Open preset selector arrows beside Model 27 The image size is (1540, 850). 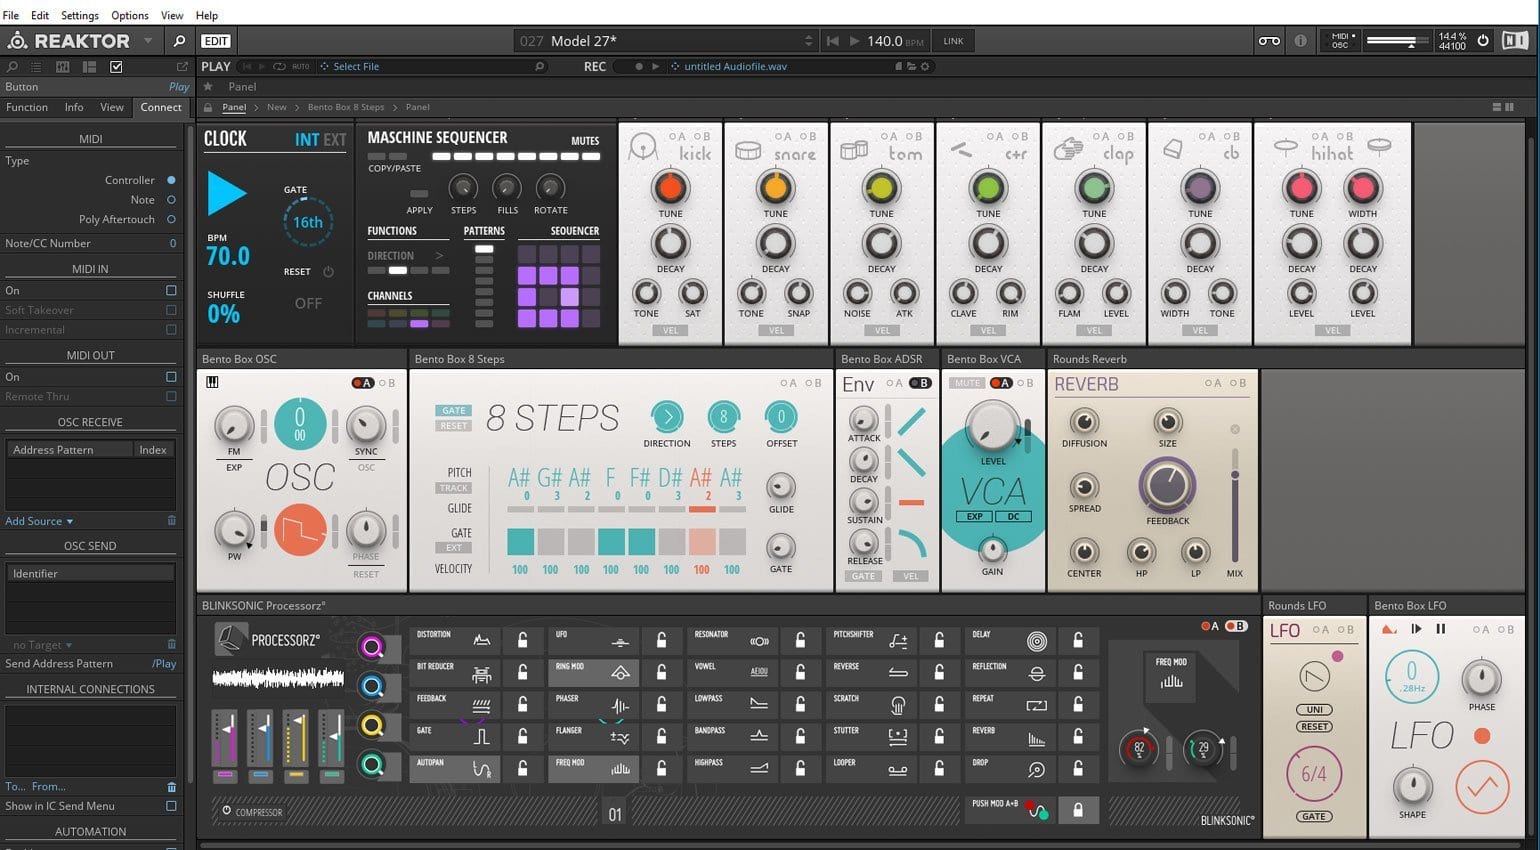tap(808, 41)
